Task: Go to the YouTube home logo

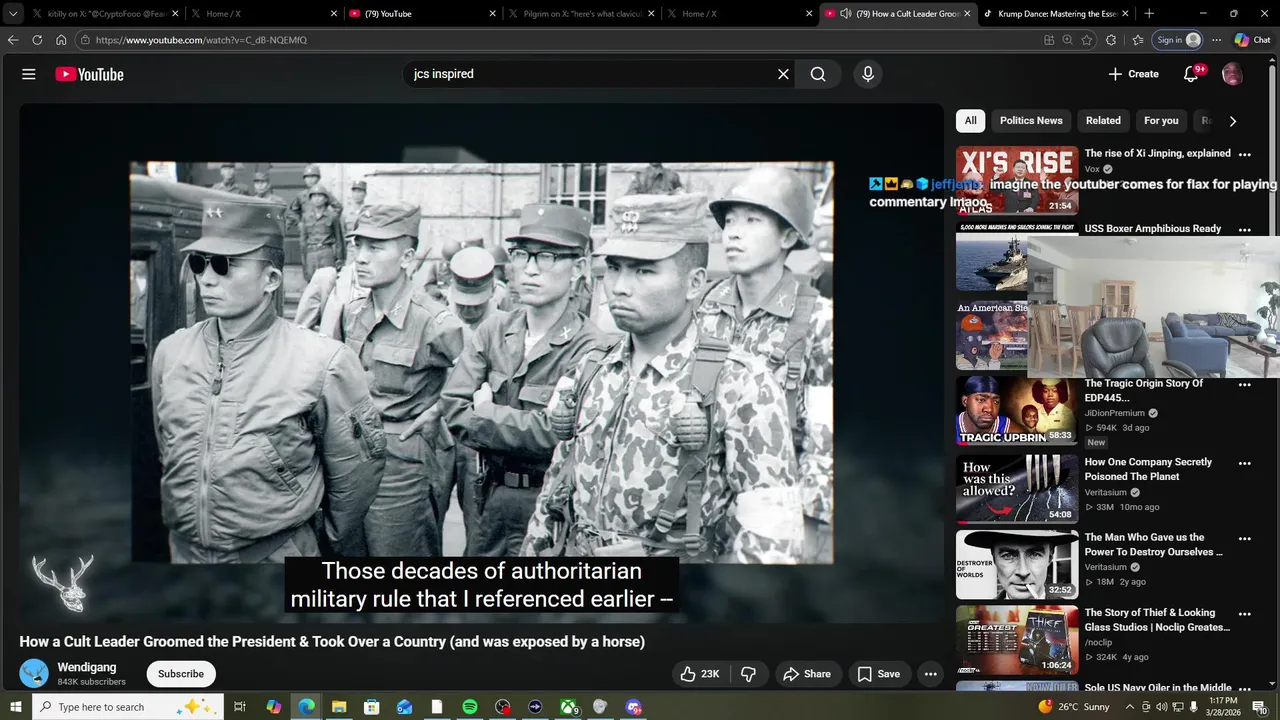Action: 89,74
